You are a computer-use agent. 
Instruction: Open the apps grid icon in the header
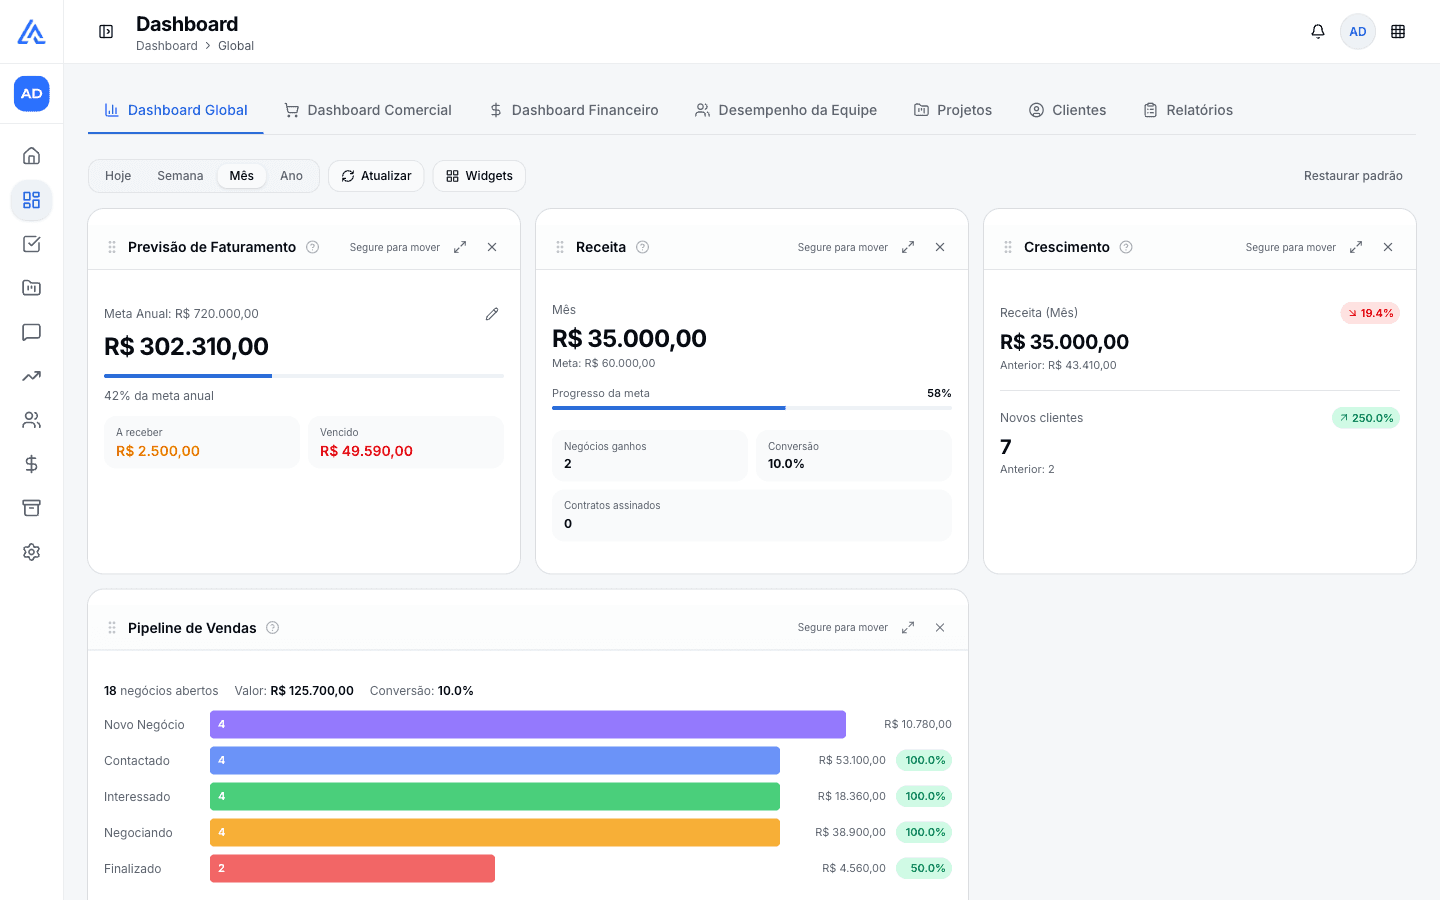(1398, 32)
